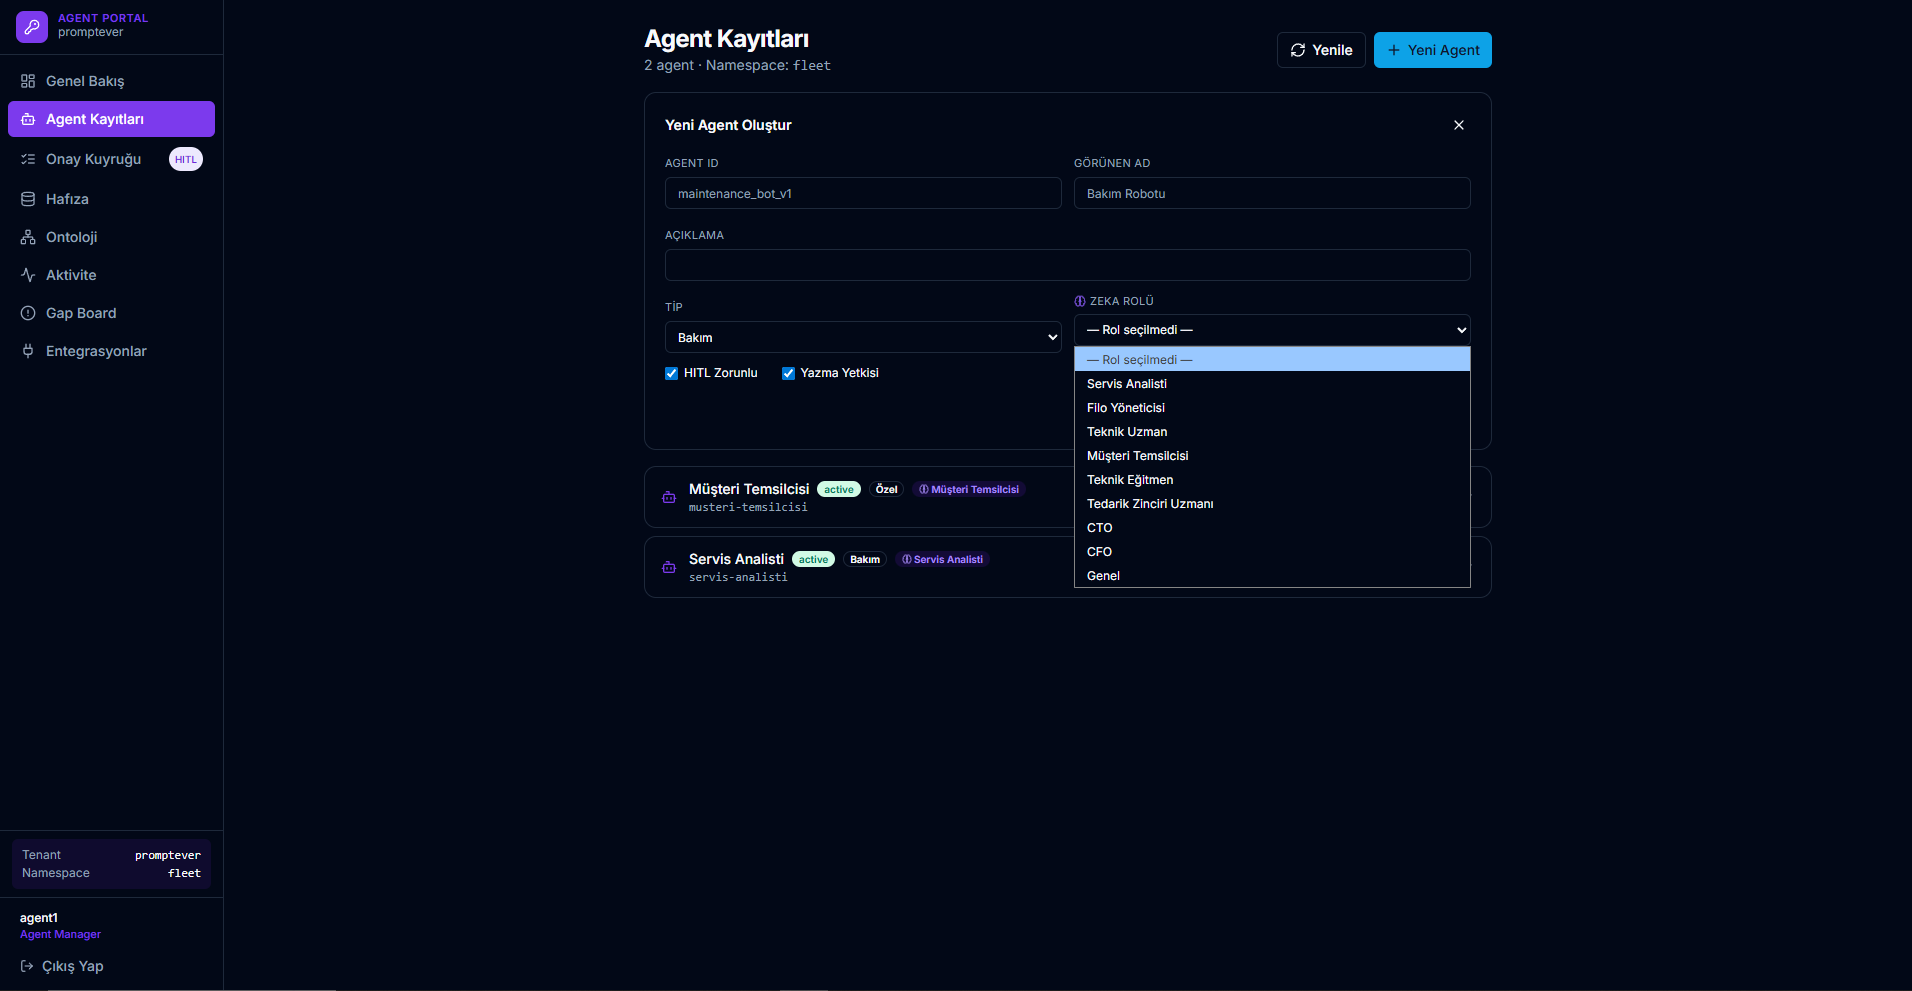Click the Entegrasyonlar plug icon

28,351
